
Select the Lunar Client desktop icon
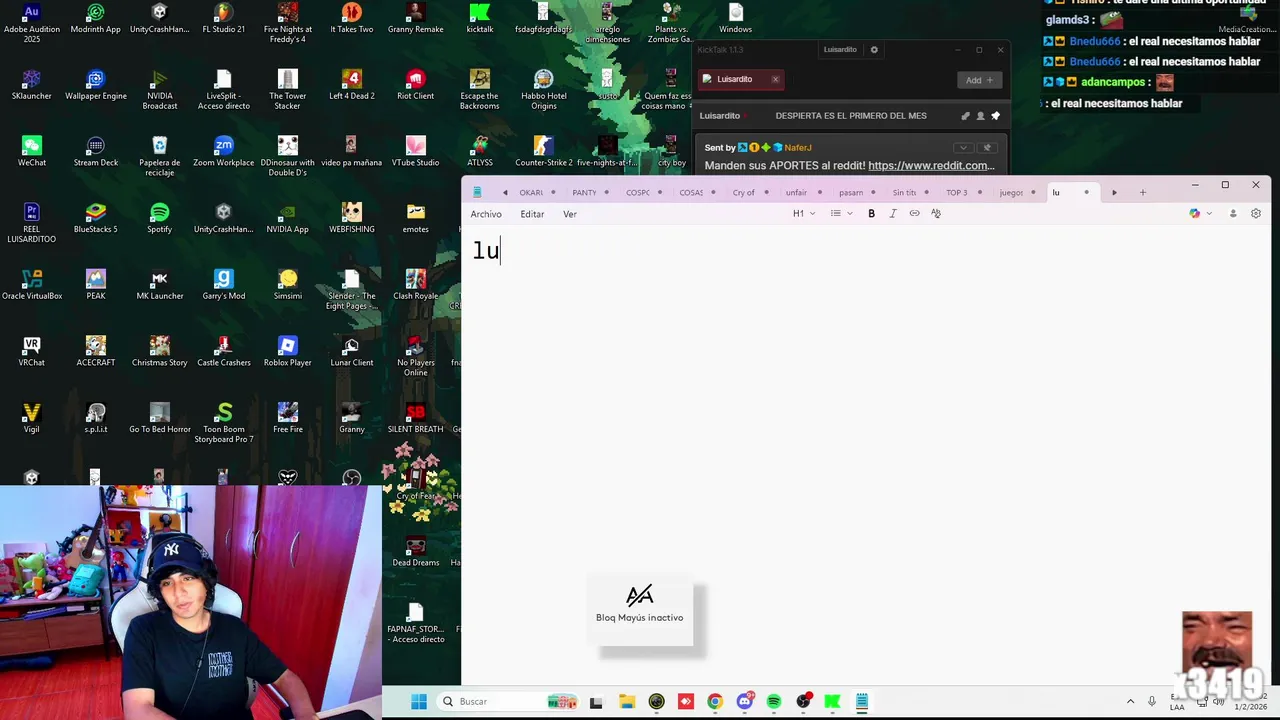[352, 352]
